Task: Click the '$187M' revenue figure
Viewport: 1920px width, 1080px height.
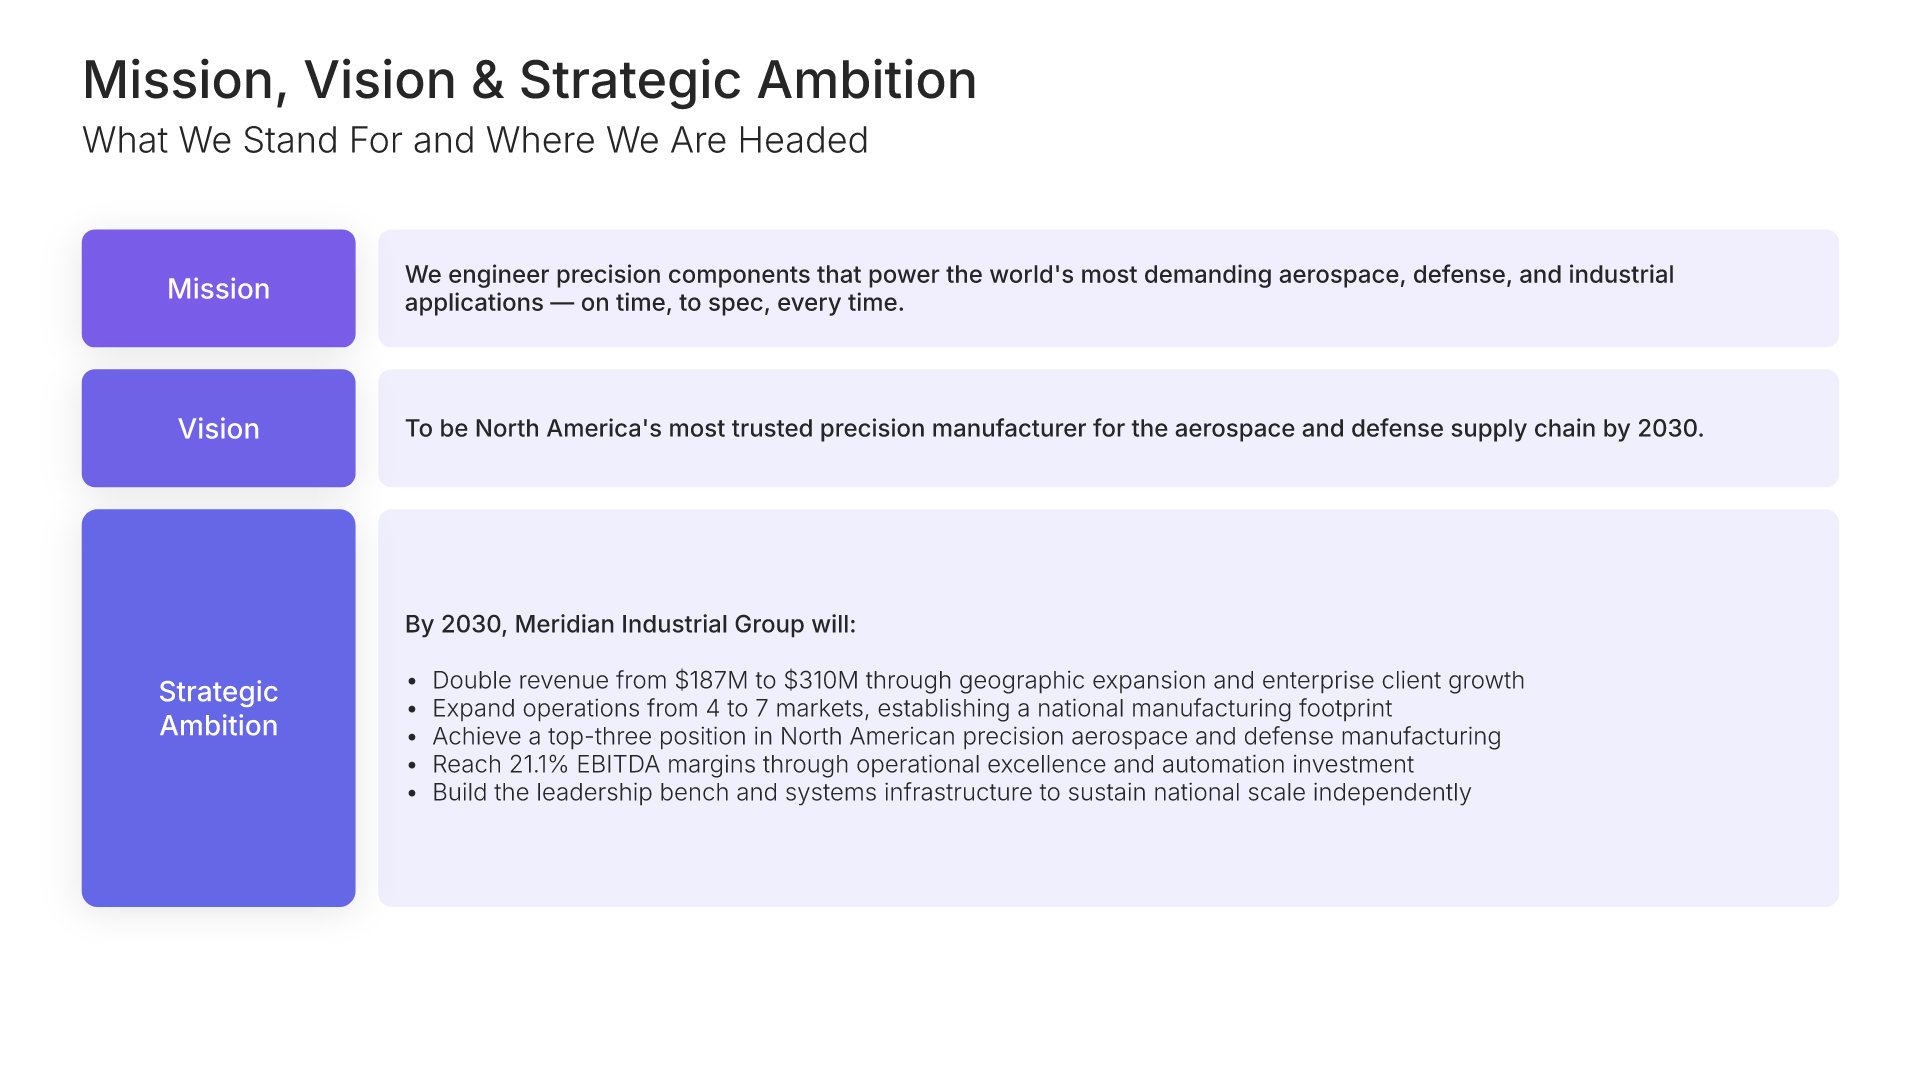Action: coord(711,681)
